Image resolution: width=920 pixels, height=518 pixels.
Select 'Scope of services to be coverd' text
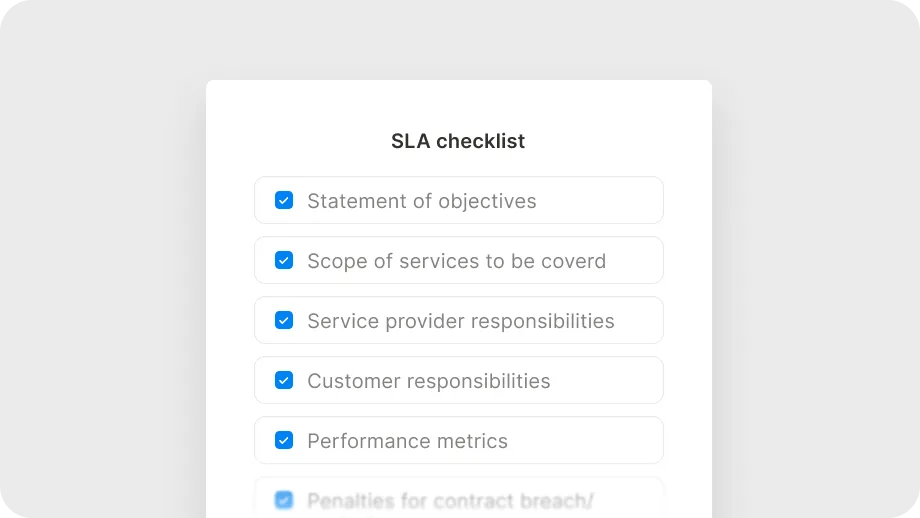click(x=456, y=261)
